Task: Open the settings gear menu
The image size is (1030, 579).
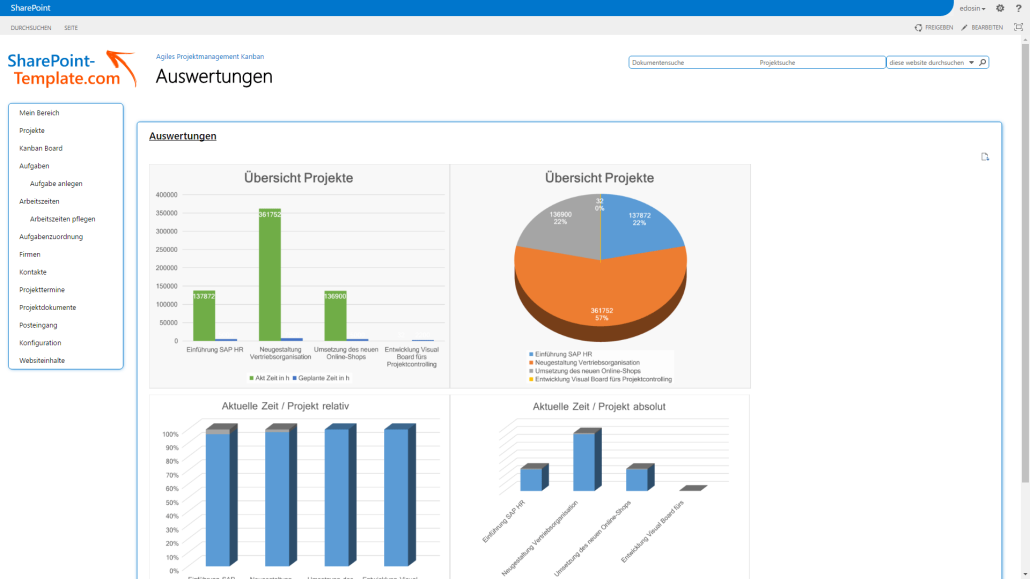Action: (1000, 9)
